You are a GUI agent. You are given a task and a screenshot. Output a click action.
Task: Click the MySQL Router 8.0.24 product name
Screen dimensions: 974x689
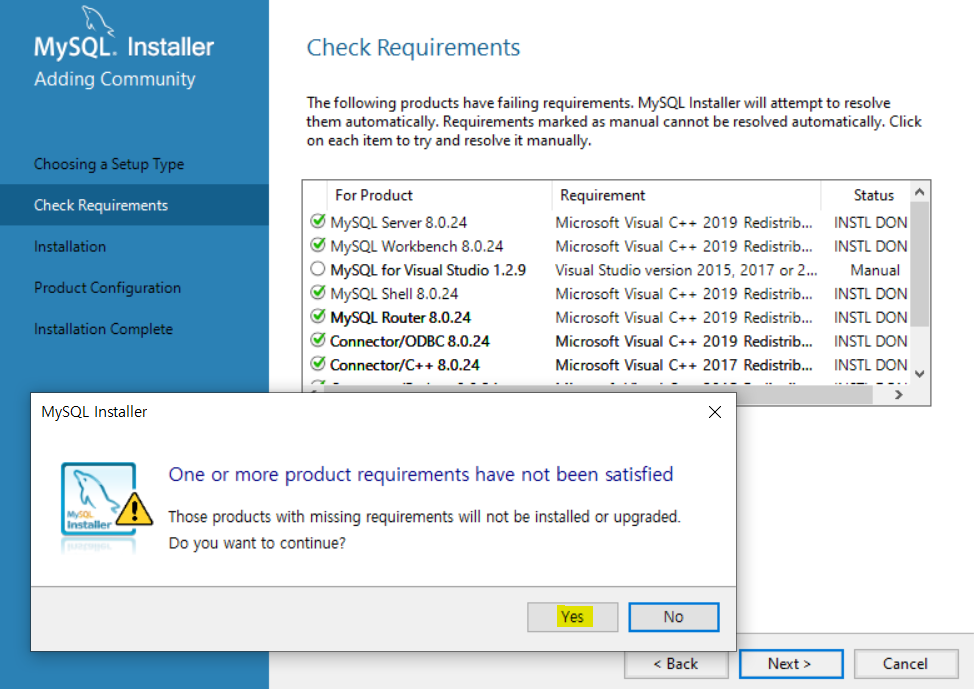(400, 317)
